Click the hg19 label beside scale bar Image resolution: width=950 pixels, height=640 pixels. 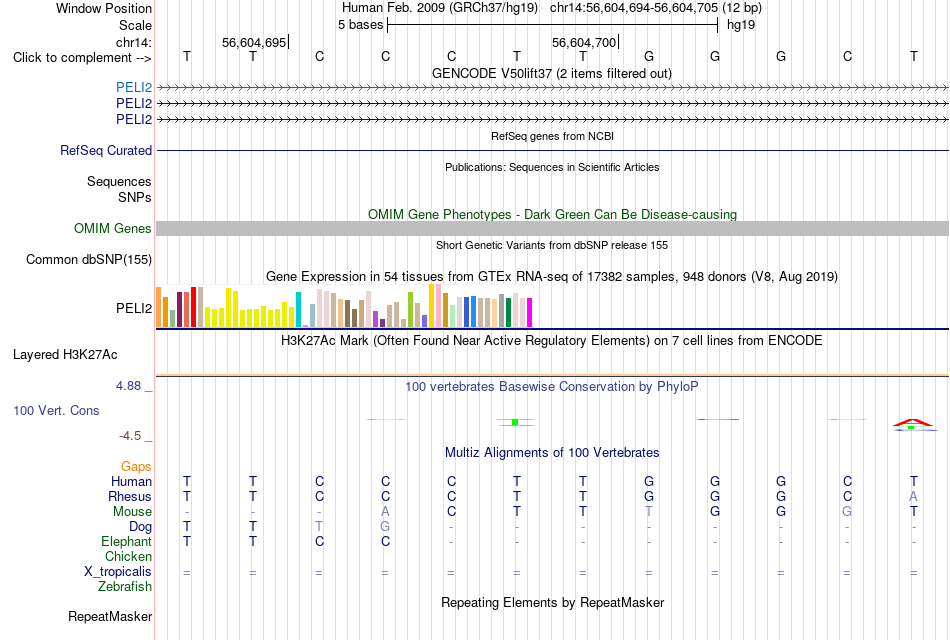(x=741, y=25)
